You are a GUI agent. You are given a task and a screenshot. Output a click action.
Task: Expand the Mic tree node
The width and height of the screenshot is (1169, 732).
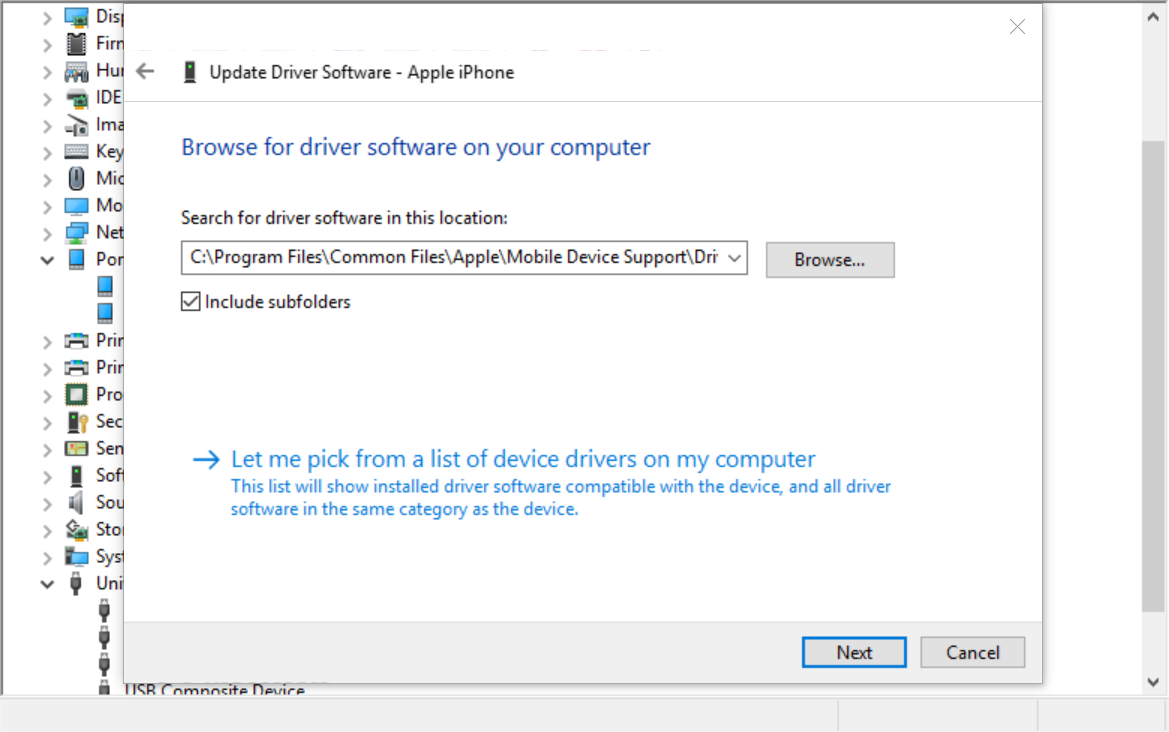47,179
